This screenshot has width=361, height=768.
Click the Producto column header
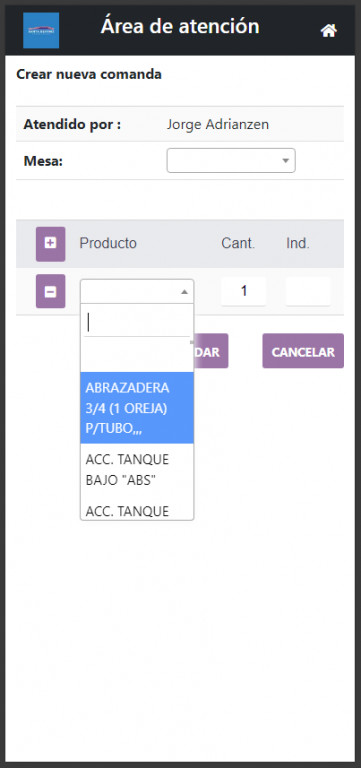click(108, 243)
